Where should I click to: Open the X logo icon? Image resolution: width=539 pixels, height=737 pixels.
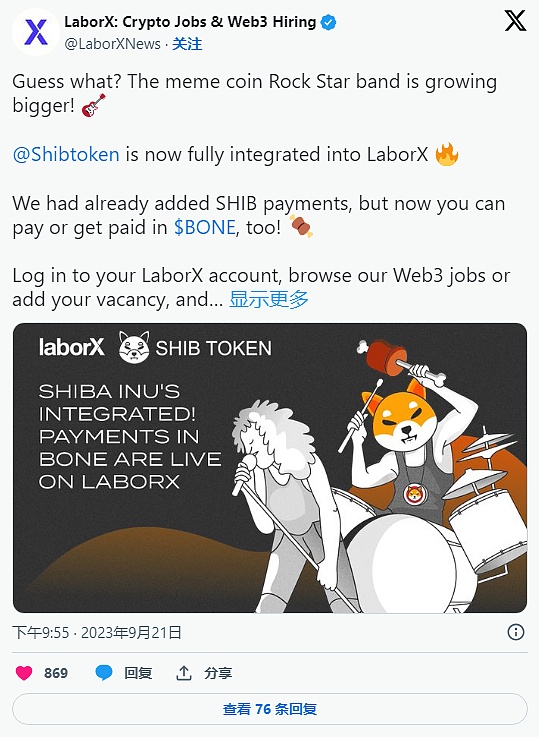pyautogui.click(x=515, y=21)
